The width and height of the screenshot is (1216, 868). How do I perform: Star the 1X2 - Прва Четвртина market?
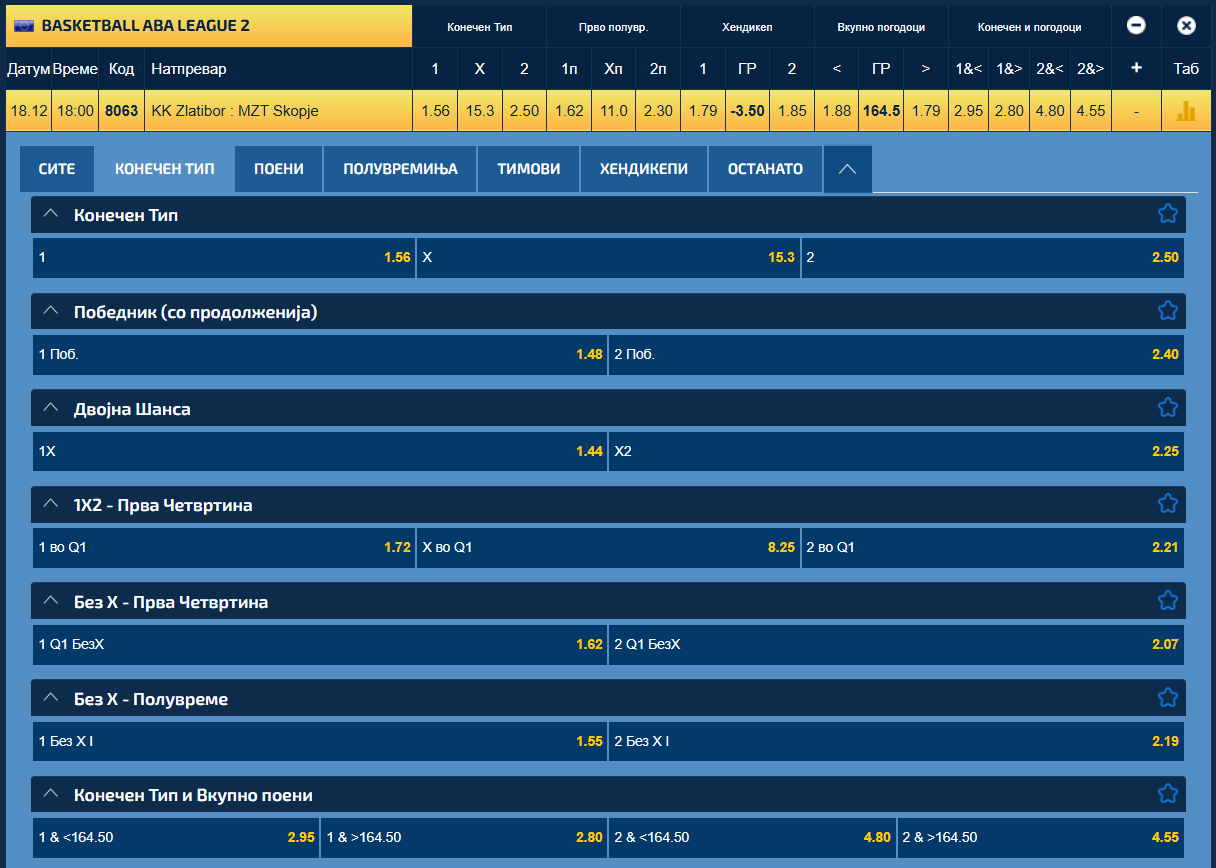pyautogui.click(x=1167, y=504)
